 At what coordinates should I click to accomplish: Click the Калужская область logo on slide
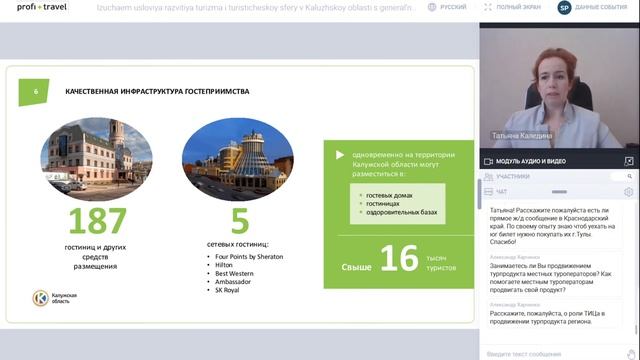click(x=55, y=298)
